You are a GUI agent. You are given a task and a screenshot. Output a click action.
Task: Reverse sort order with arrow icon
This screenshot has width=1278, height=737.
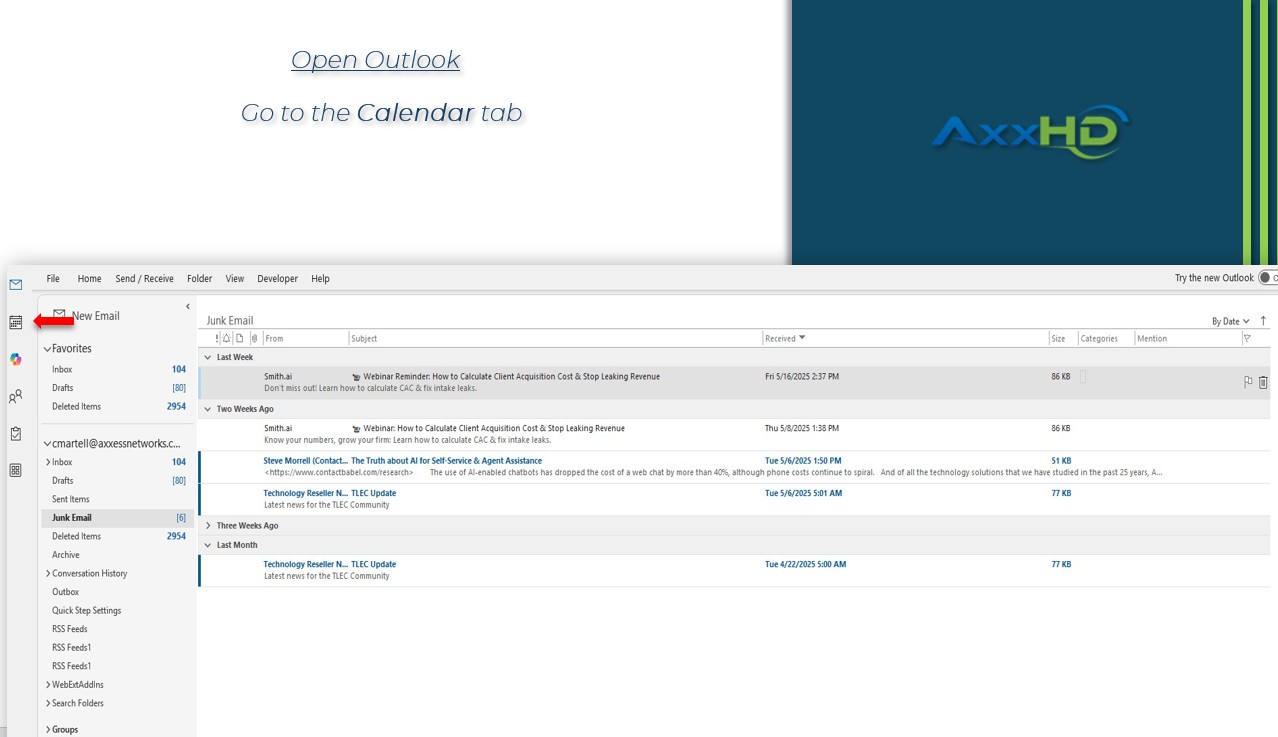[x=1264, y=321]
